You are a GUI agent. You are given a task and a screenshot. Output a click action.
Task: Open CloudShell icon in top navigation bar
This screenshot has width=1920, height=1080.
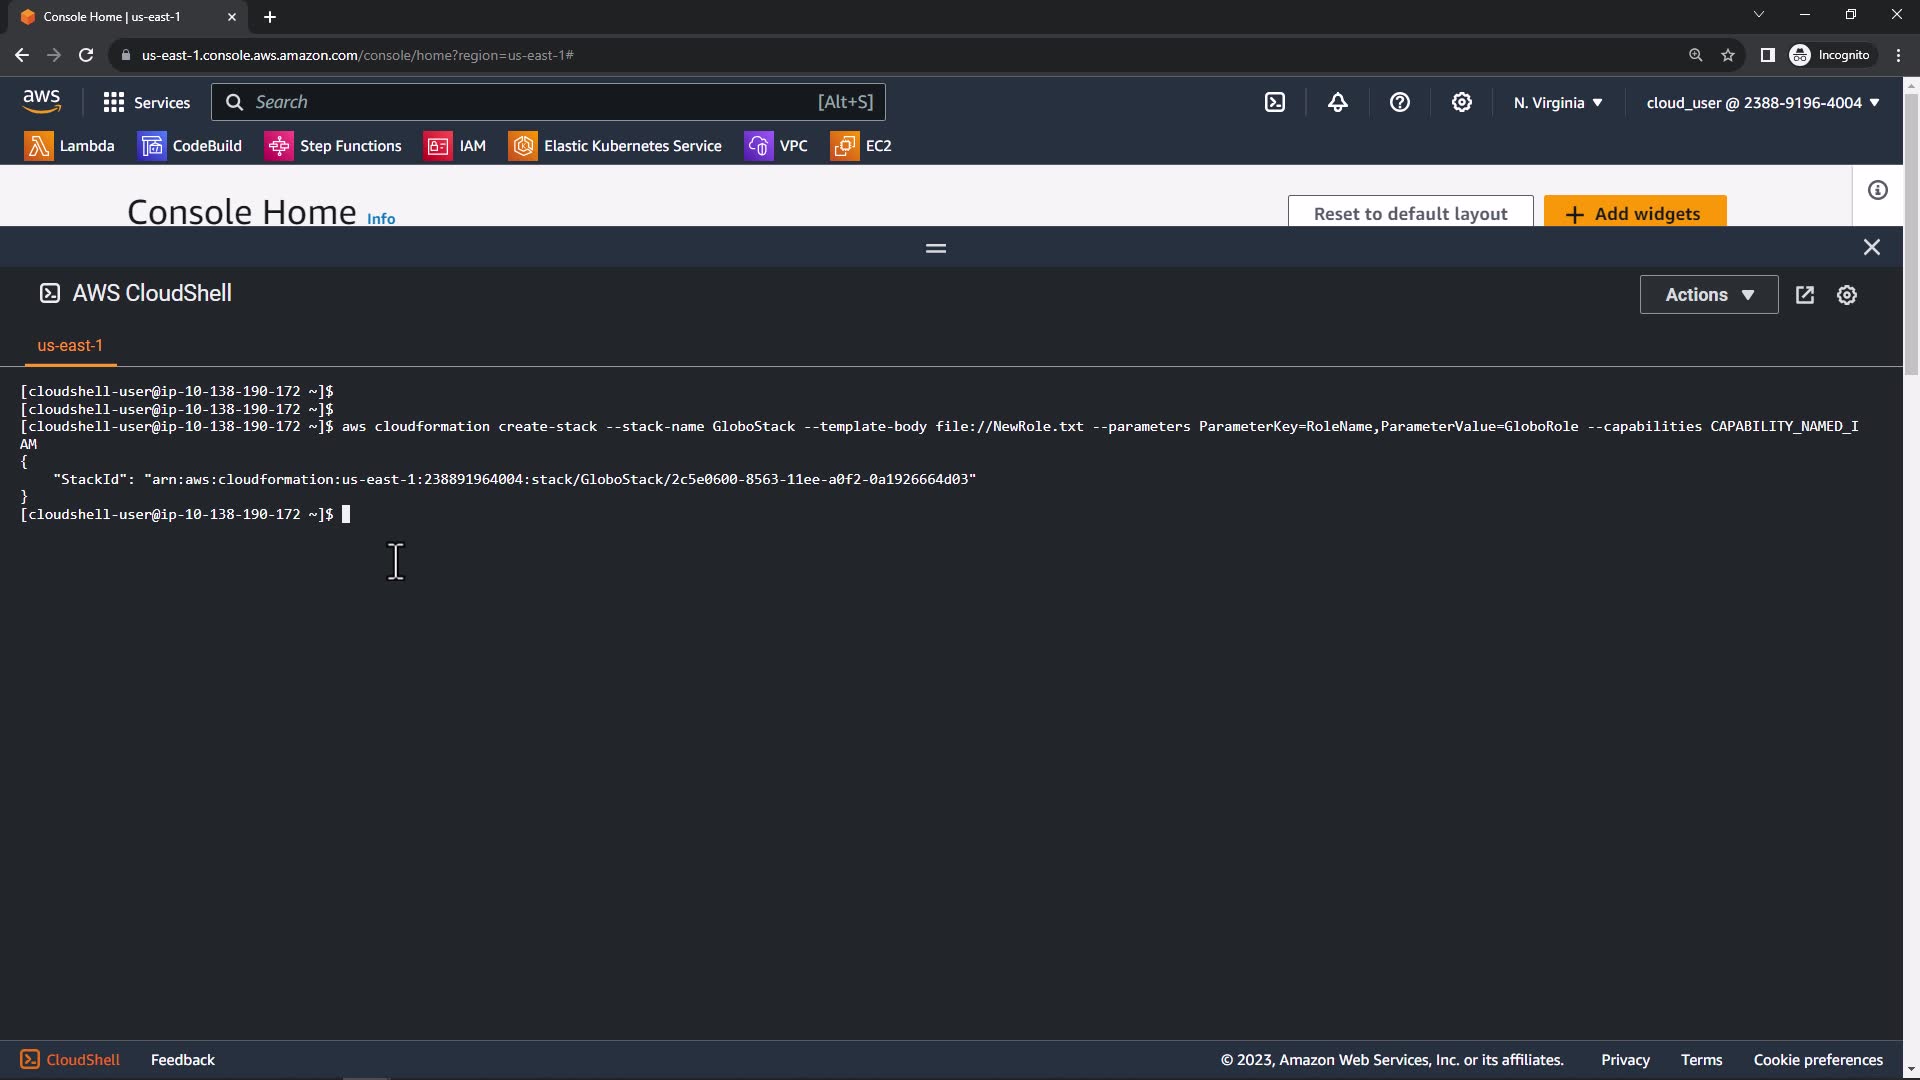coord(1275,102)
